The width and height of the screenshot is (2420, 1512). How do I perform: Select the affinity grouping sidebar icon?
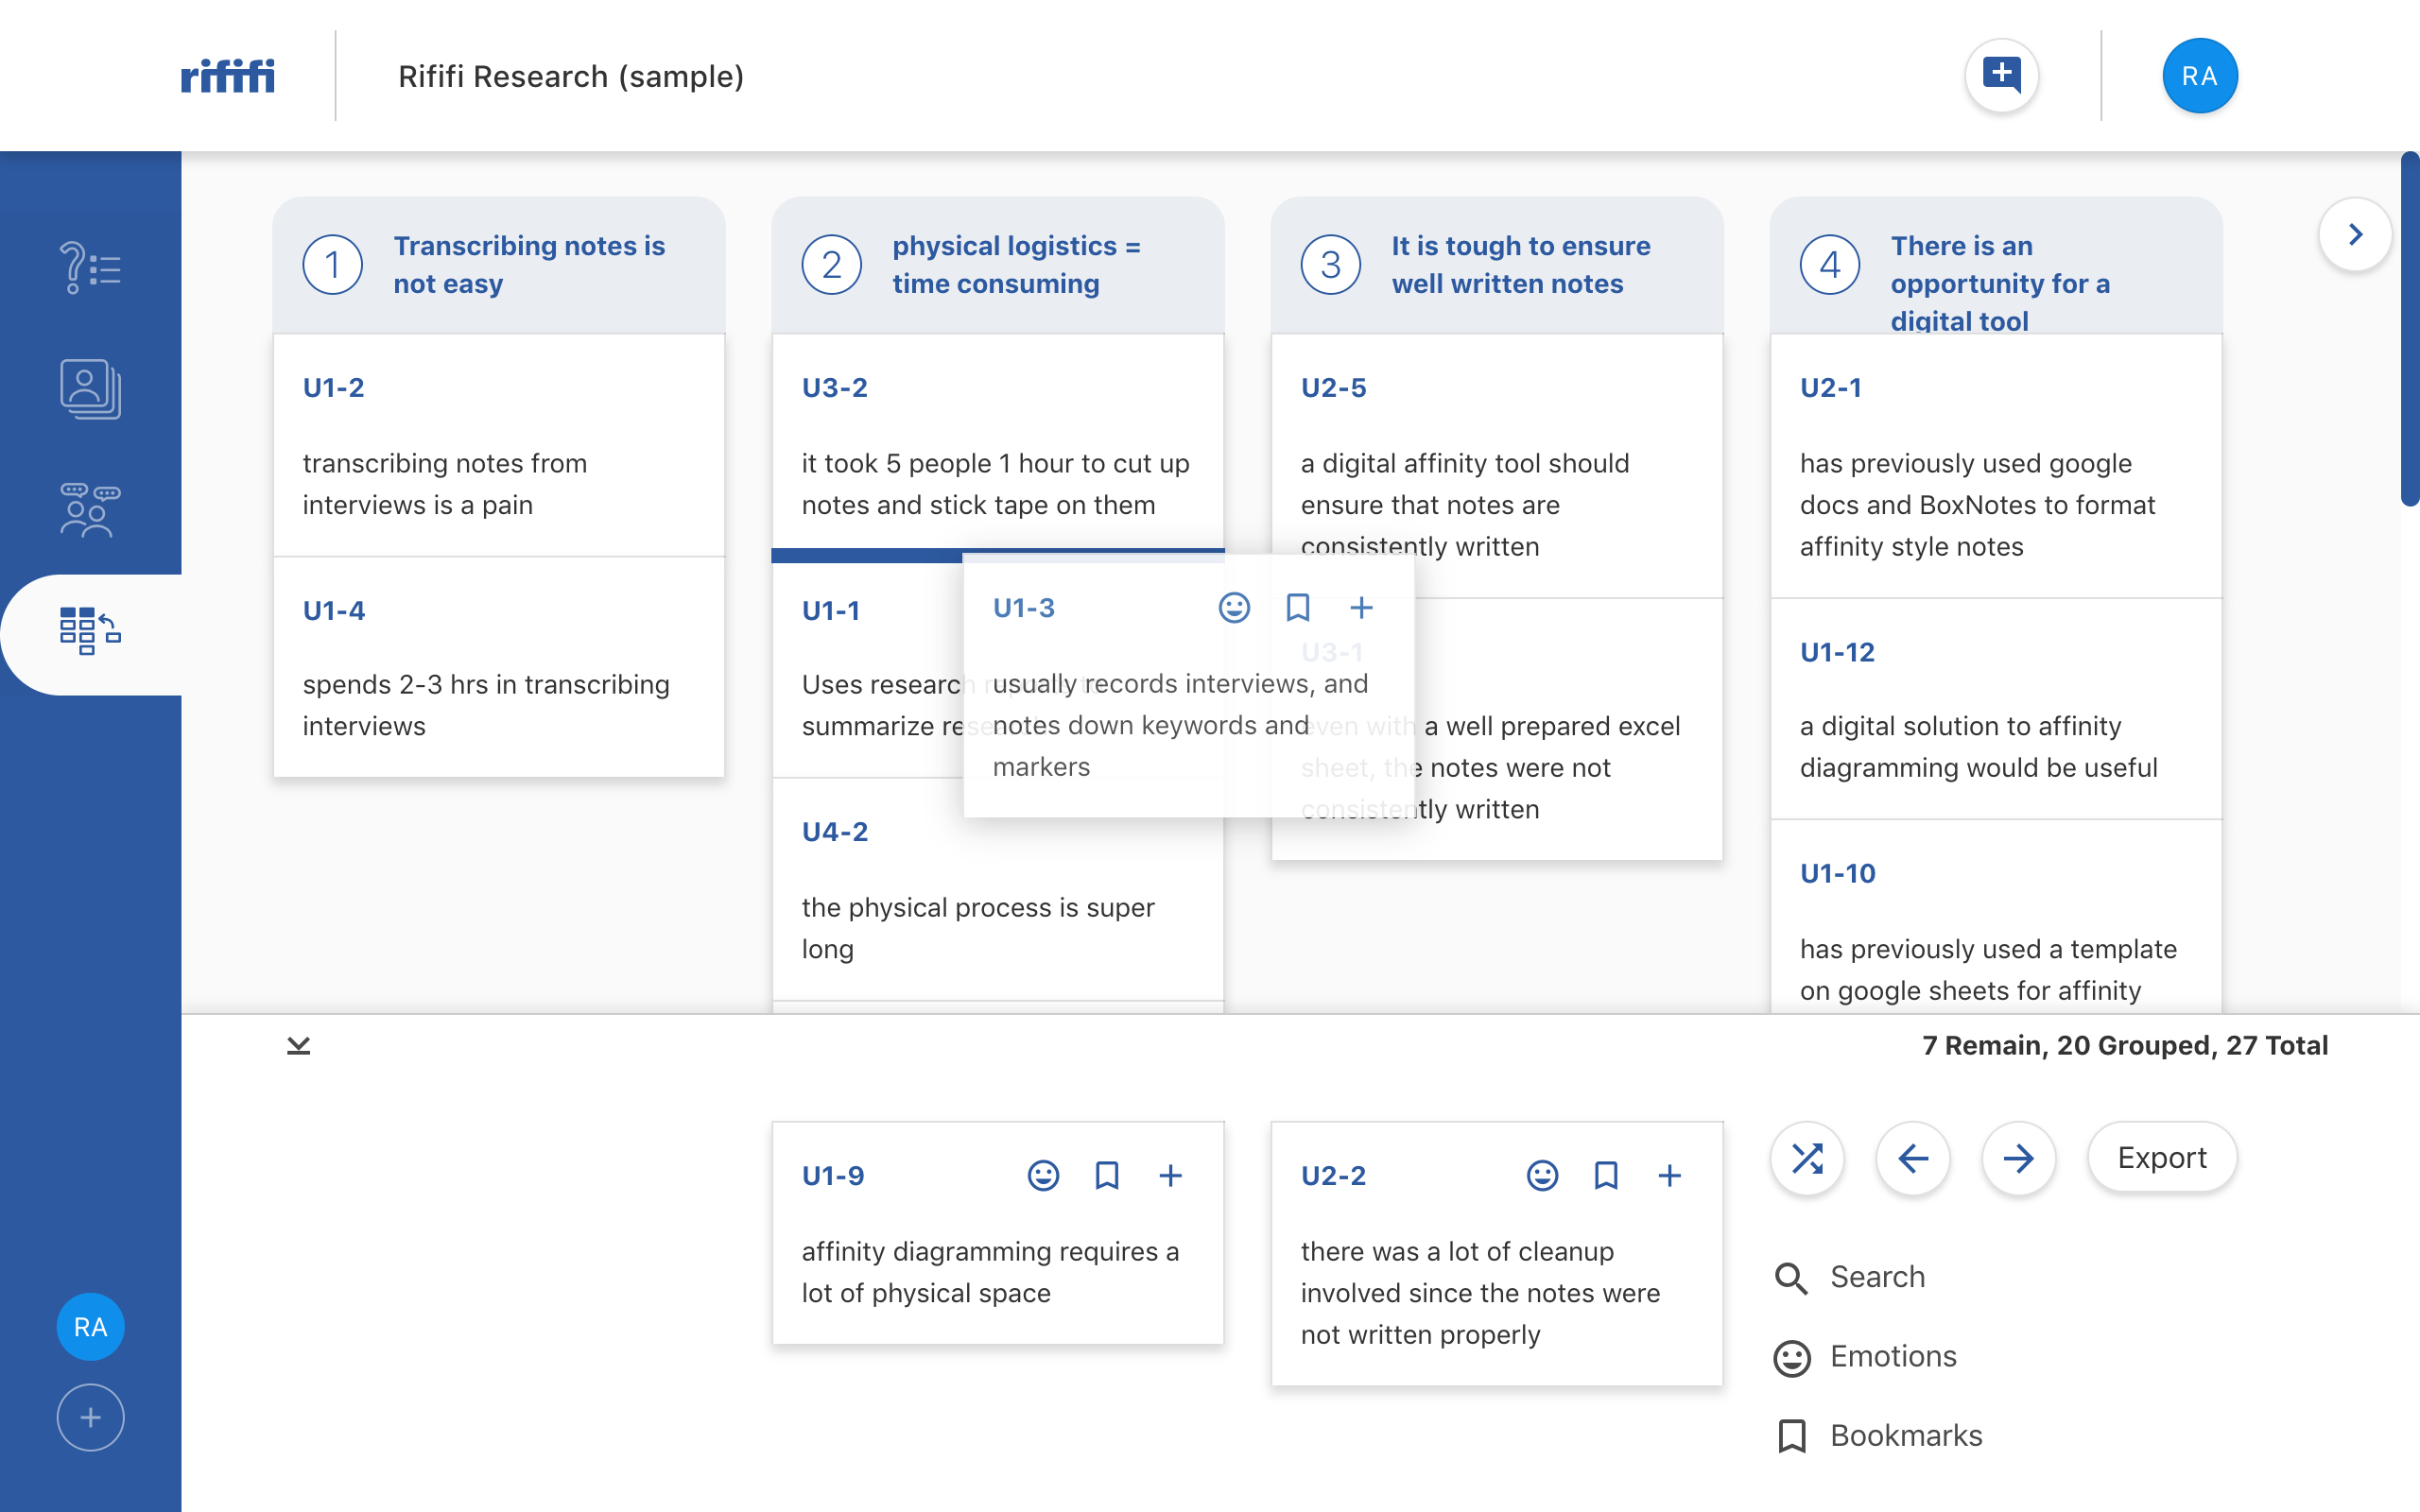point(90,631)
